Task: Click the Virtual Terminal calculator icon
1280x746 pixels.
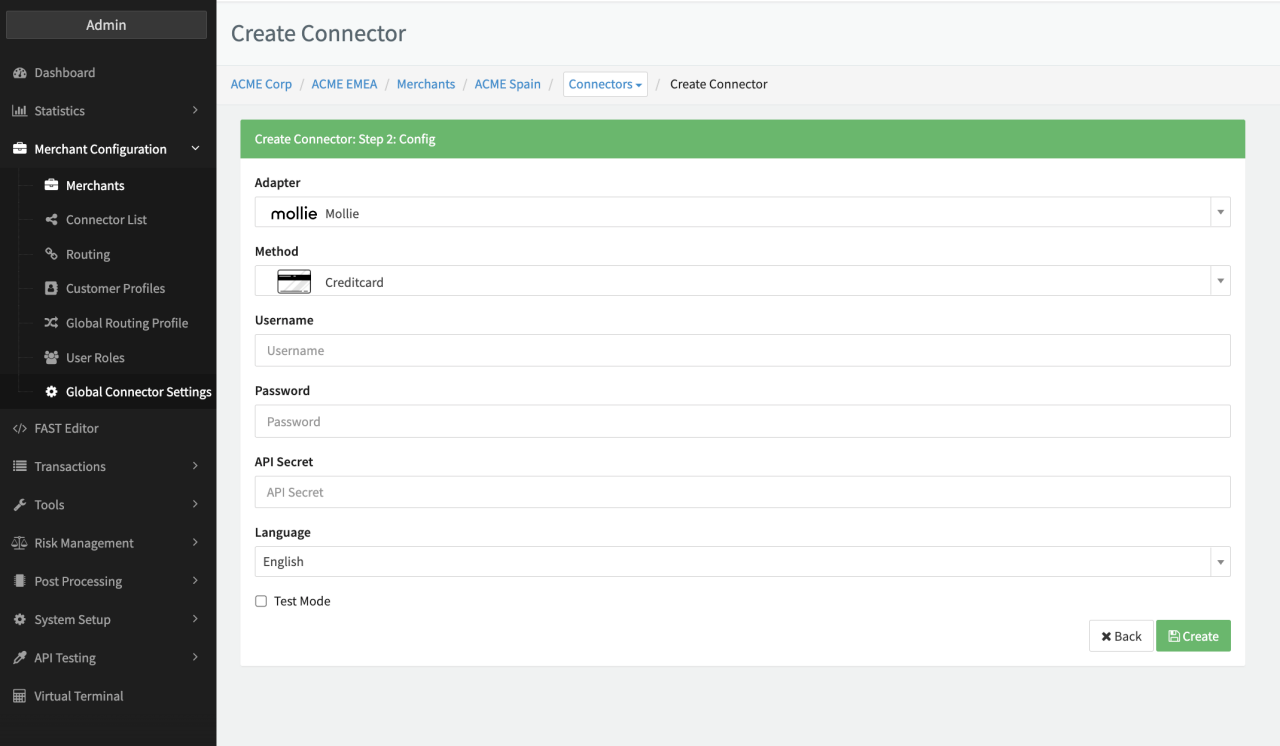Action: (19, 696)
